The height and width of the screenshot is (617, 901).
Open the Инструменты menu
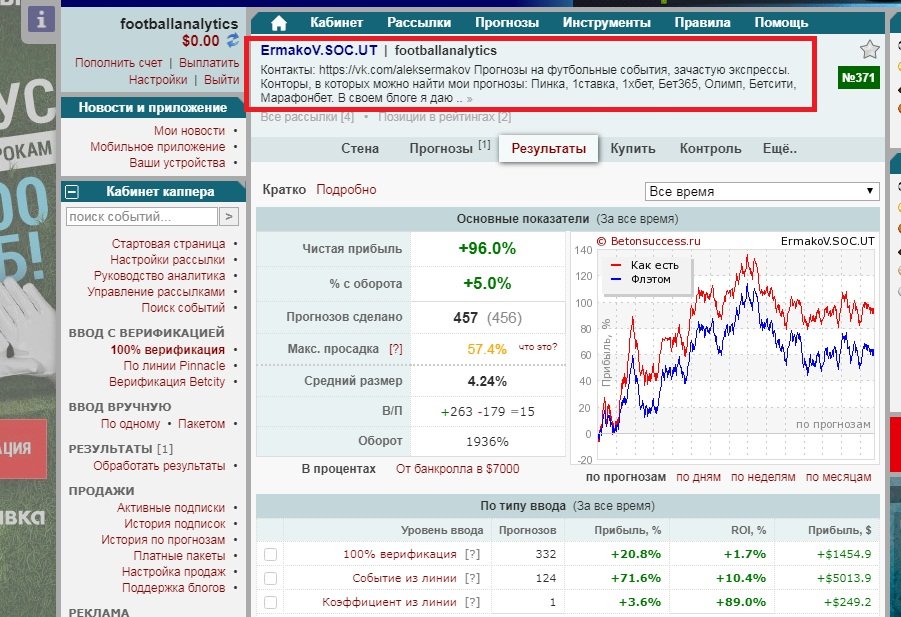606,23
